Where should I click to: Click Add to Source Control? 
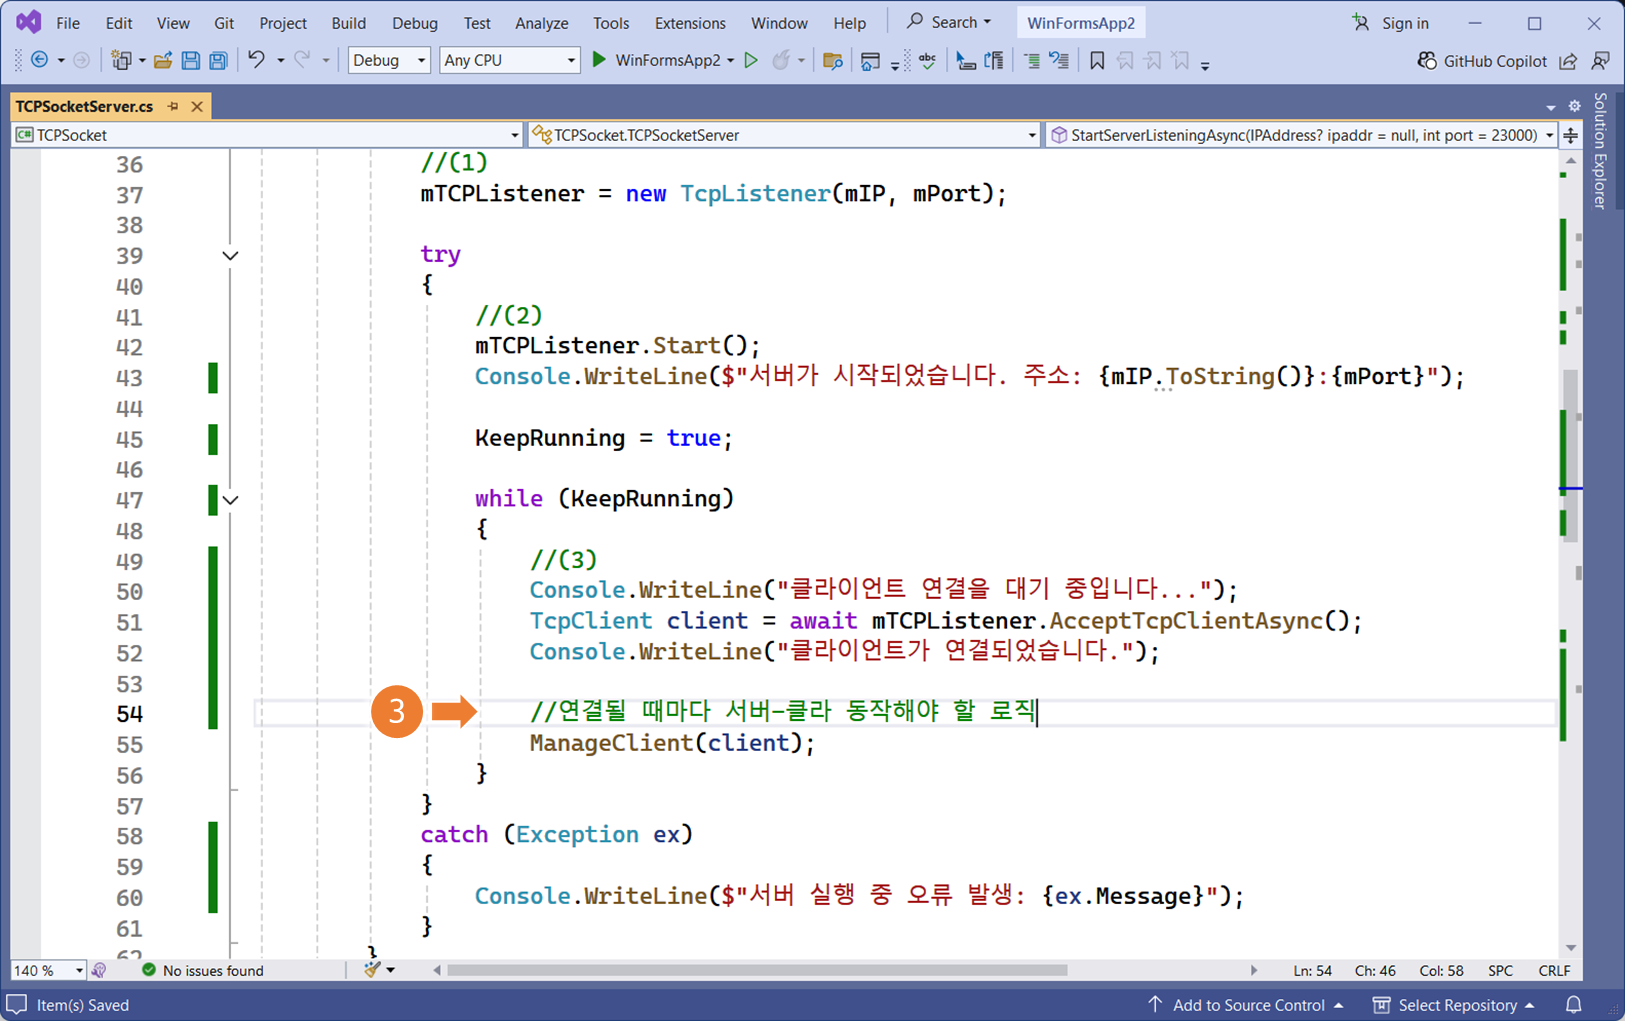(1245, 1005)
